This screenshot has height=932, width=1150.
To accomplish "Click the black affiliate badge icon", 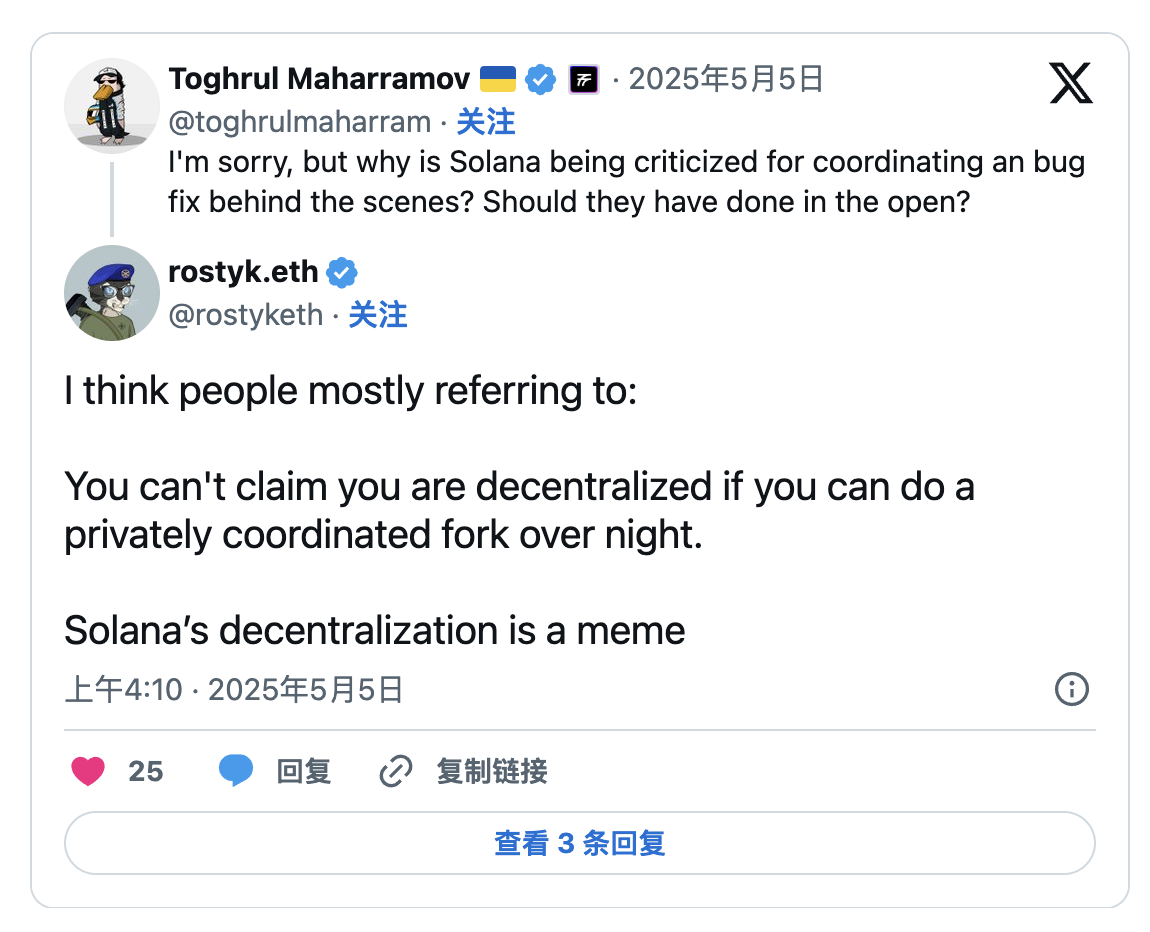I will tap(583, 79).
